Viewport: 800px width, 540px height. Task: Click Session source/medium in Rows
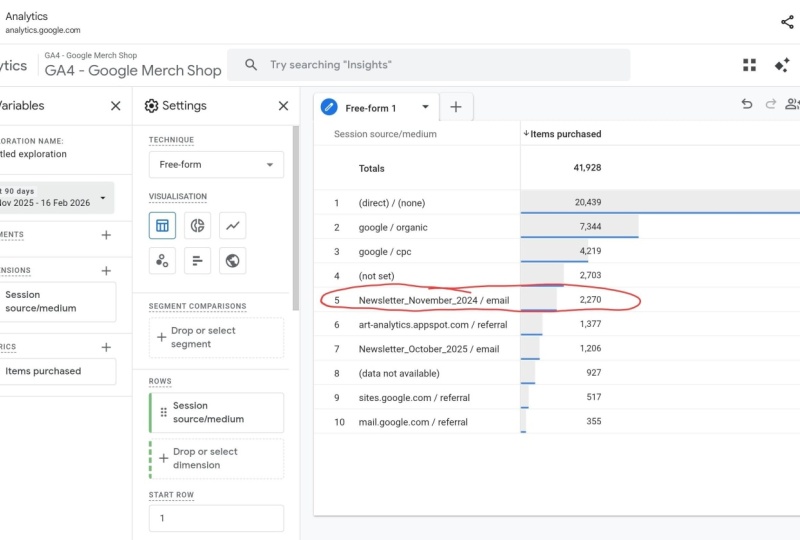(x=216, y=412)
